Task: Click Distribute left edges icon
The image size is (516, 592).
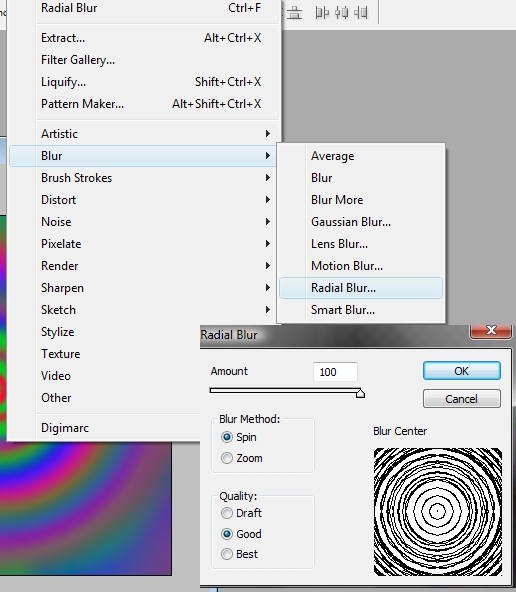Action: pyautogui.click(x=322, y=12)
